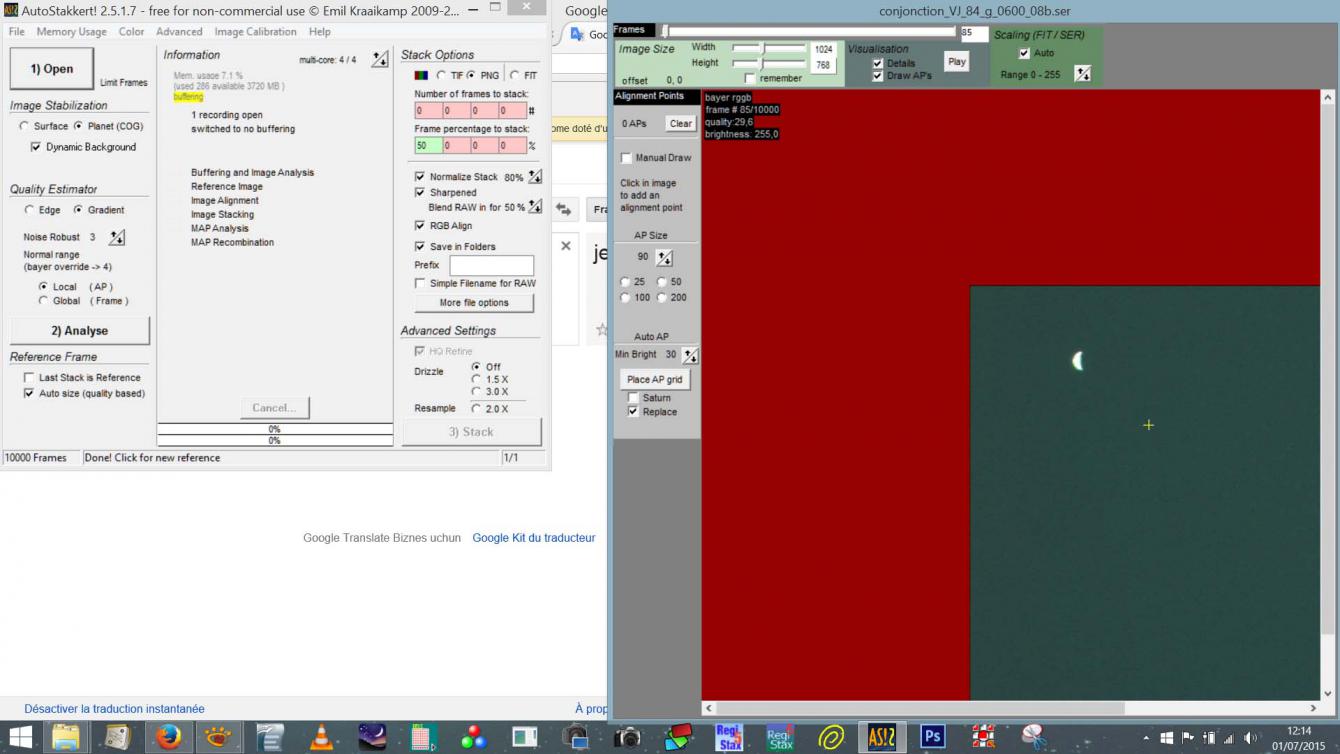Image resolution: width=1340 pixels, height=754 pixels.
Task: Open the Advanced menu
Action: coord(179,32)
